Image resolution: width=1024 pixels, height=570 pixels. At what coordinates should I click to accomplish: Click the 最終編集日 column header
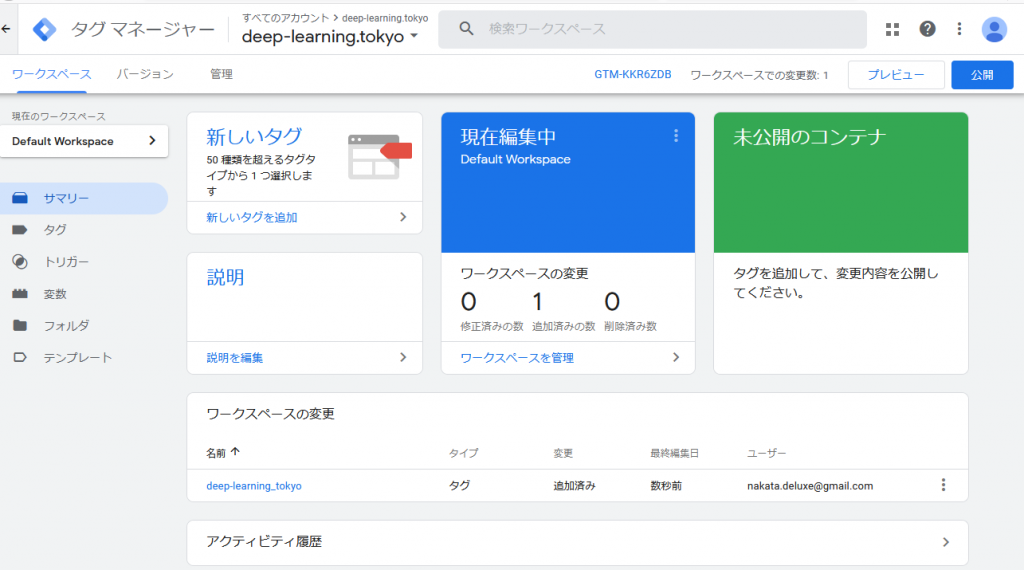(674, 453)
